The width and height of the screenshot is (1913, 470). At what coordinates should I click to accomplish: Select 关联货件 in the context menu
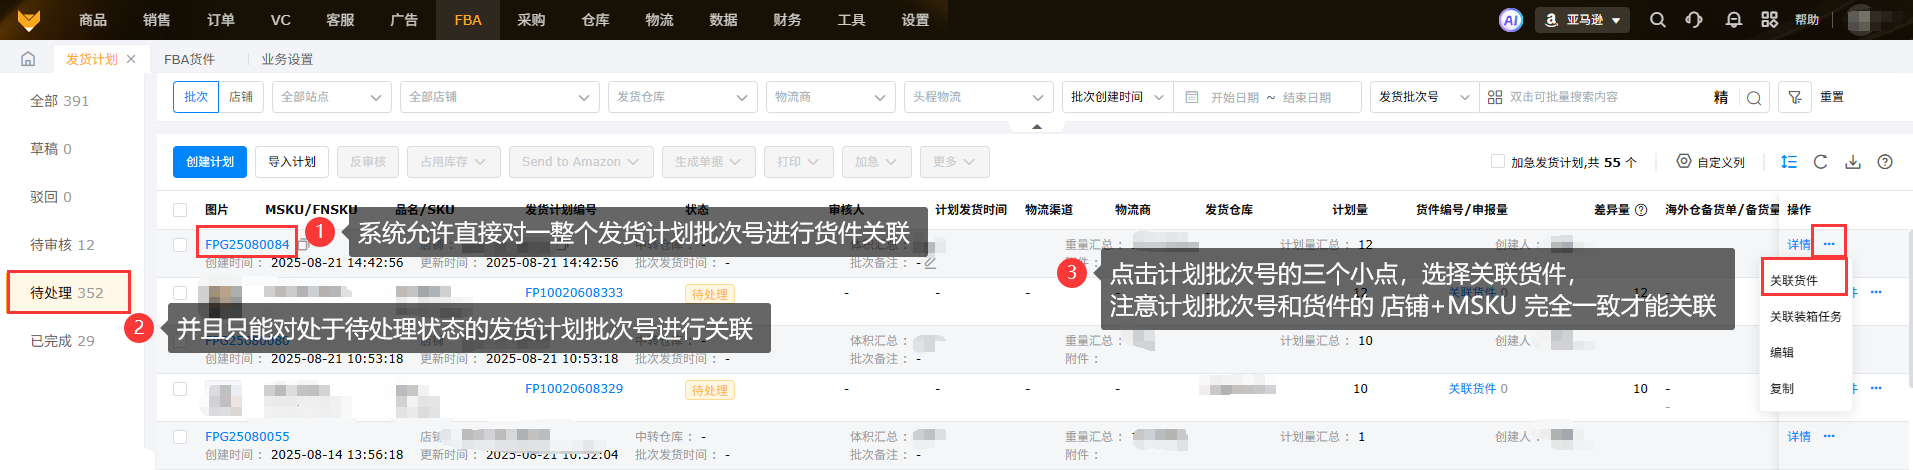pos(1794,281)
